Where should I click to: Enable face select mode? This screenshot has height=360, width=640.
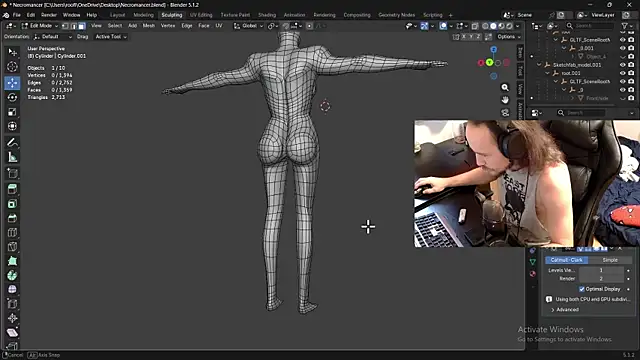[x=82, y=26]
